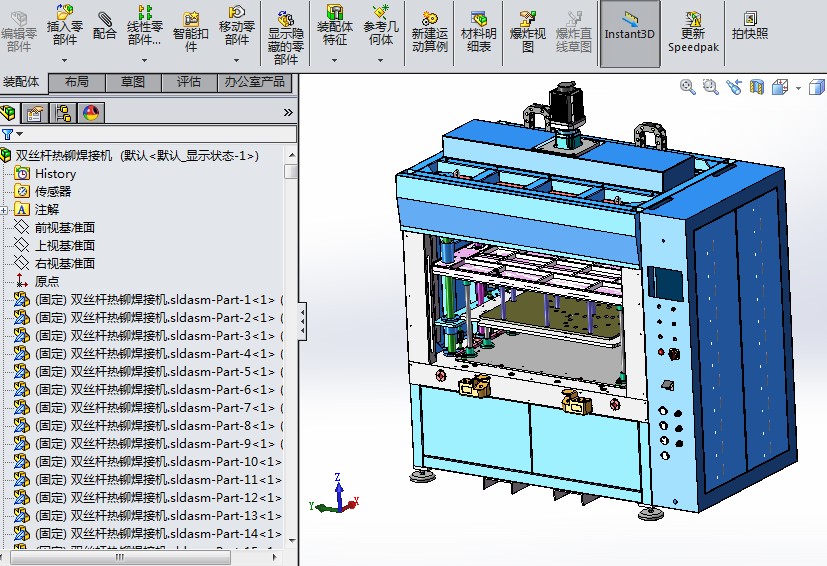
Task: Click View Orientation cube icon
Action: point(780,87)
